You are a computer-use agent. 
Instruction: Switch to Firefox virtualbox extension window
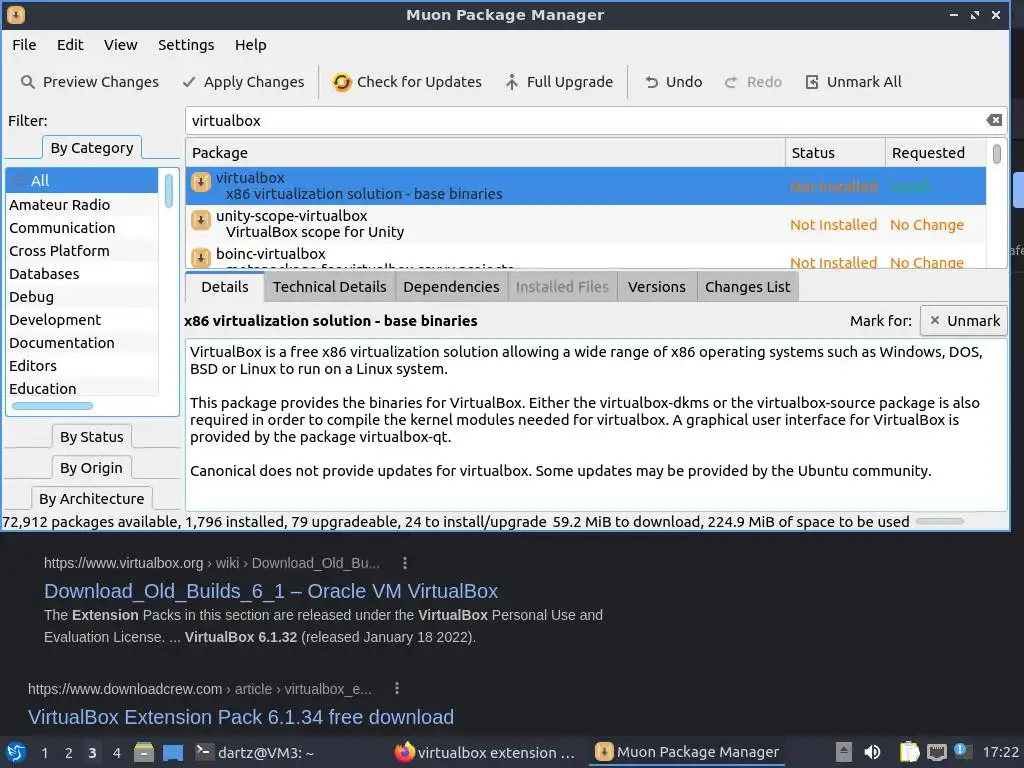pos(485,752)
